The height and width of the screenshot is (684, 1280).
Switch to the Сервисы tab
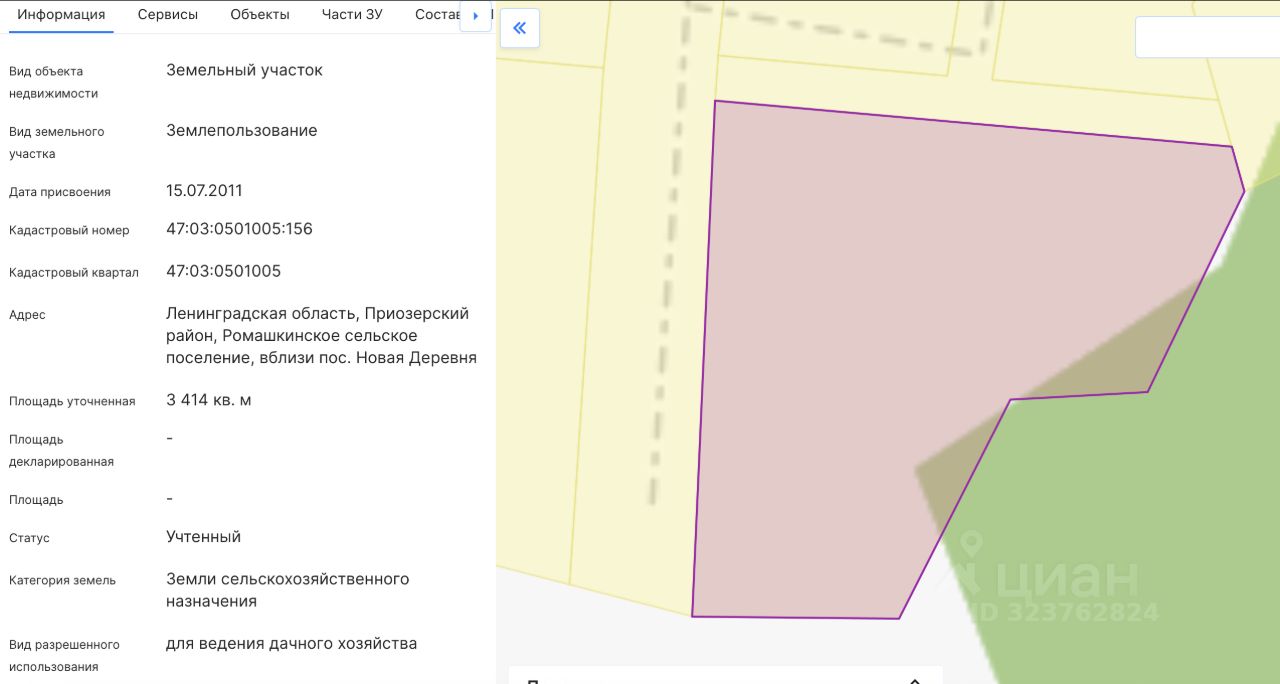(168, 15)
